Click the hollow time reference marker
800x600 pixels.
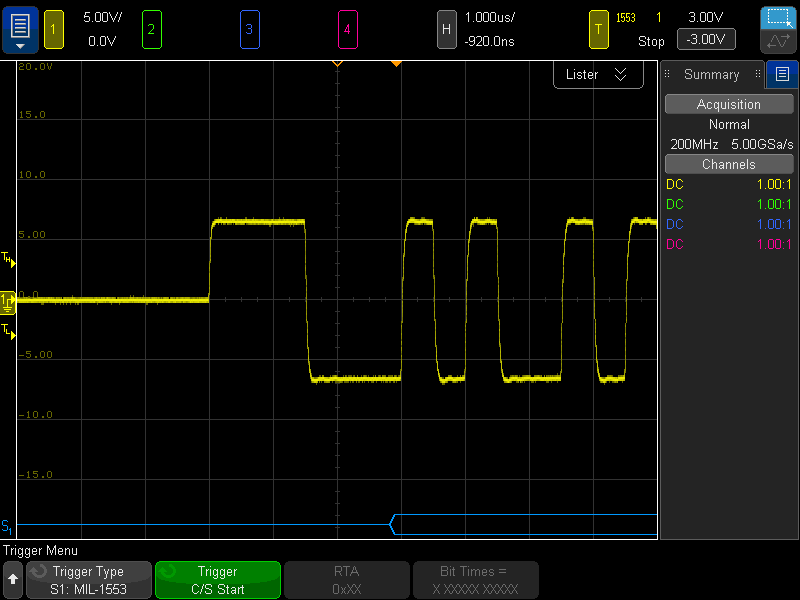(x=337, y=64)
